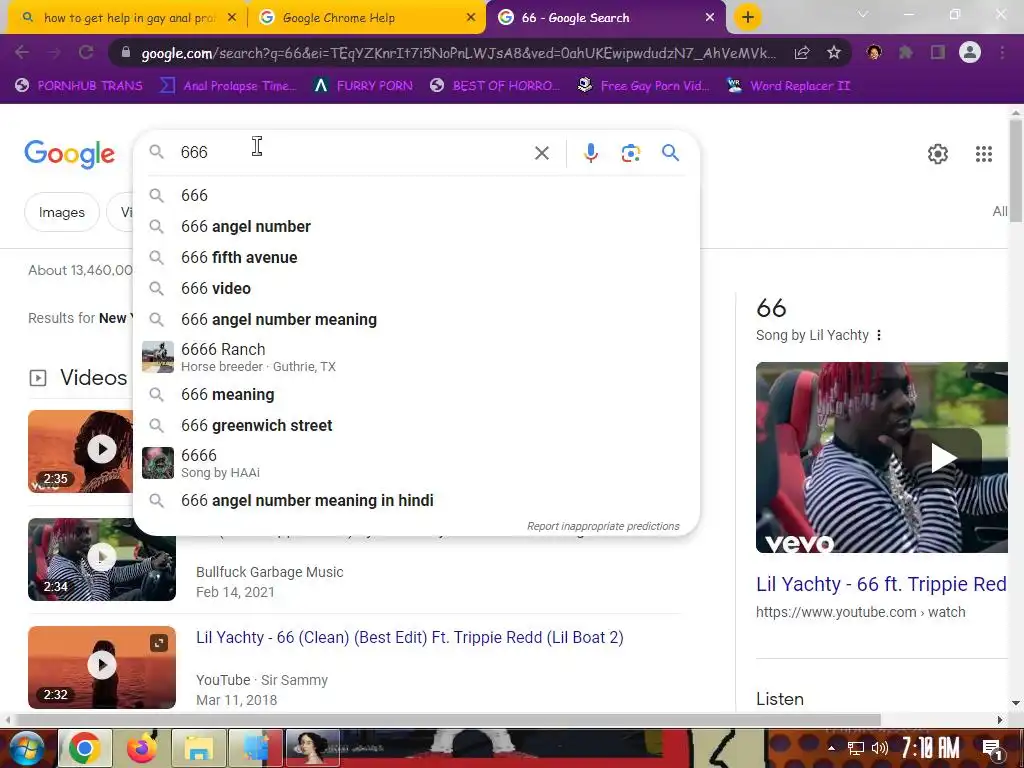Close the 66 - Google Search tab
Viewport: 1024px width, 768px height.
710,18
